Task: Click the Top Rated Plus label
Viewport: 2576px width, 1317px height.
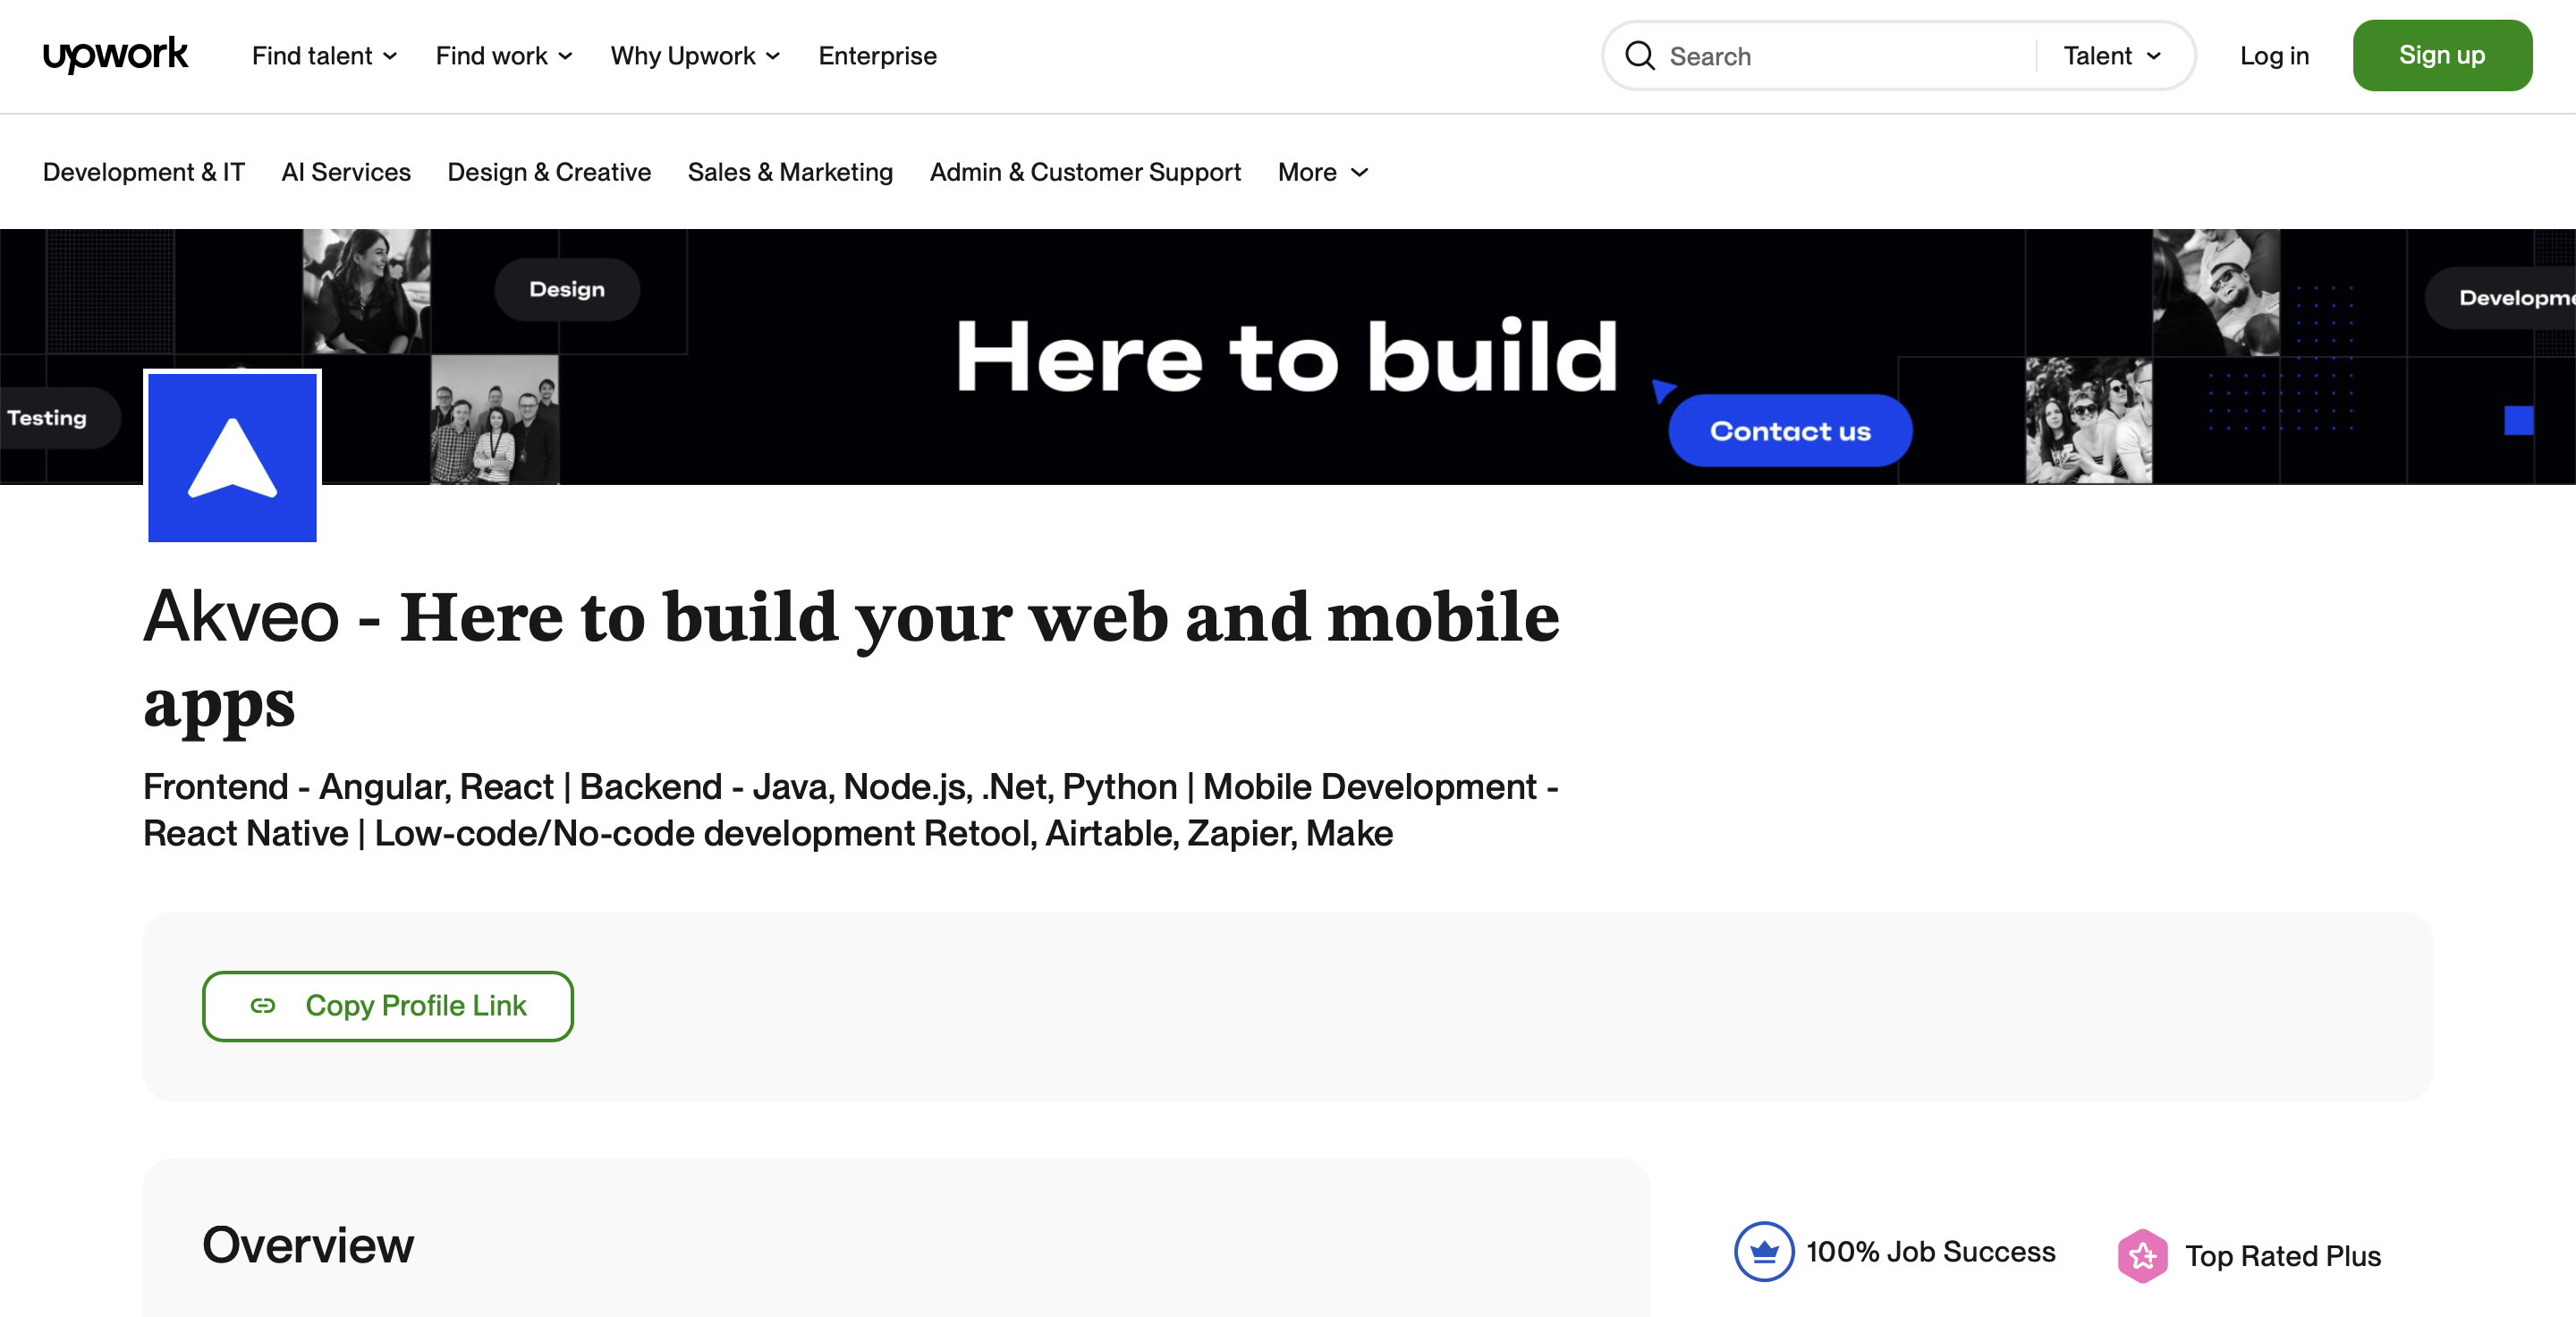Action: click(2283, 1256)
